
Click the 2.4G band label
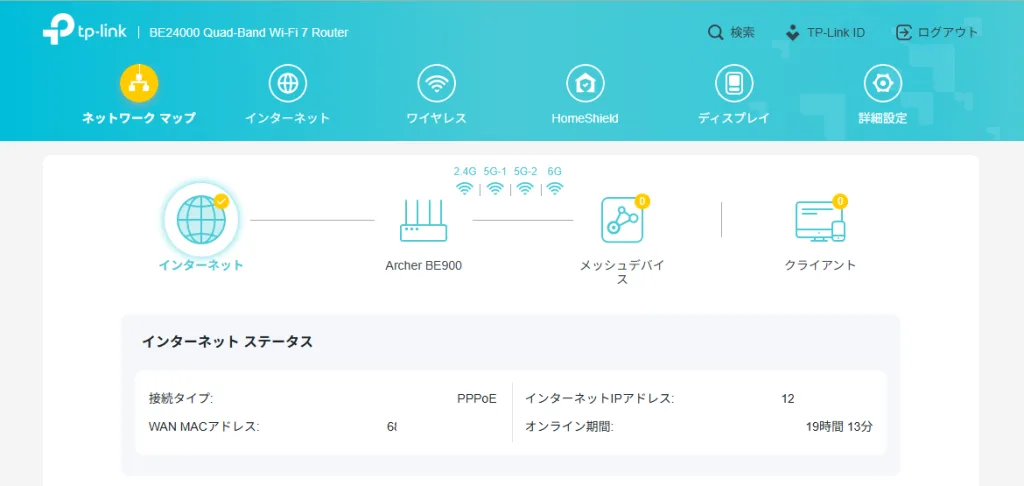tap(465, 171)
